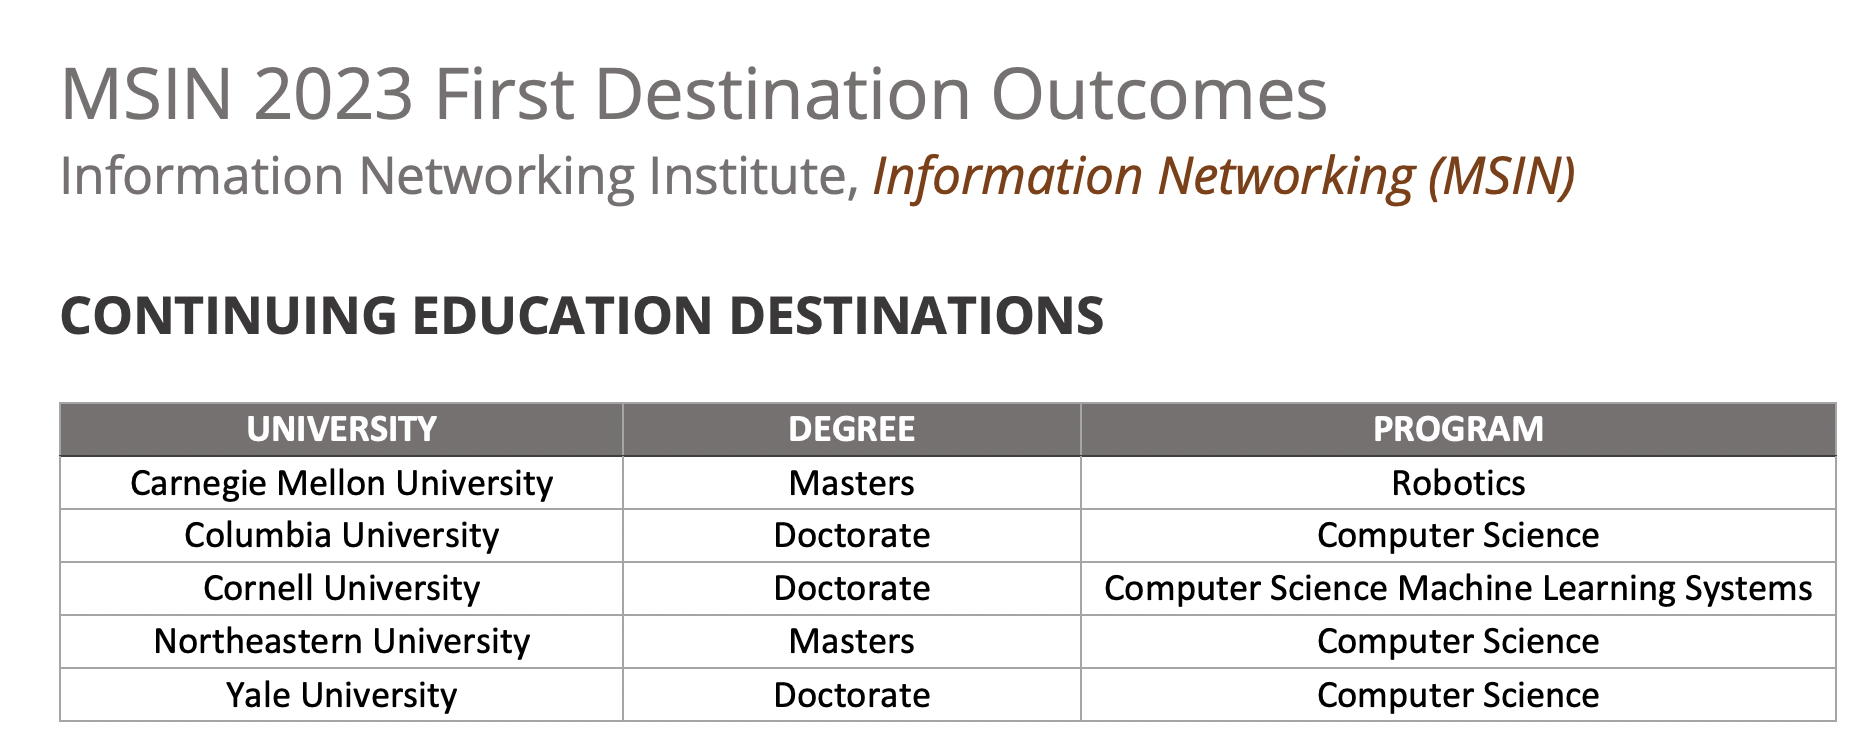This screenshot has height=754, width=1866.
Task: Click Masters degree in Carnegie Mellon row
Action: [851, 483]
